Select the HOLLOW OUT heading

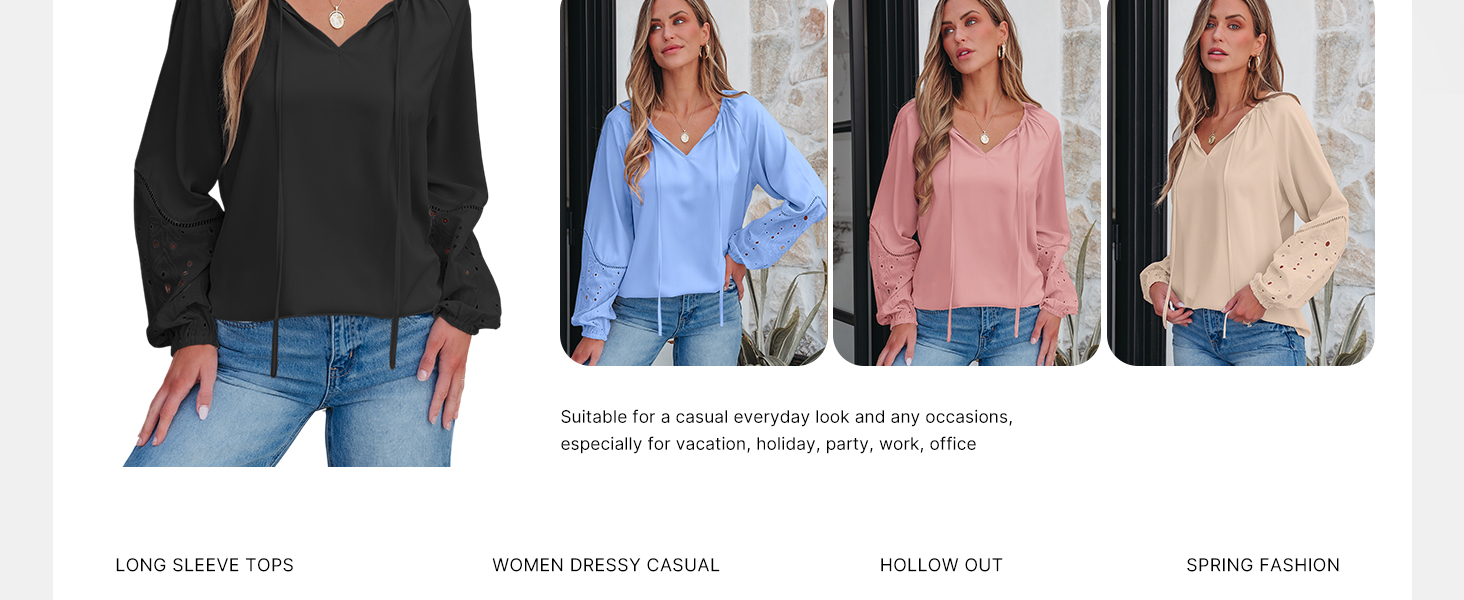[941, 565]
